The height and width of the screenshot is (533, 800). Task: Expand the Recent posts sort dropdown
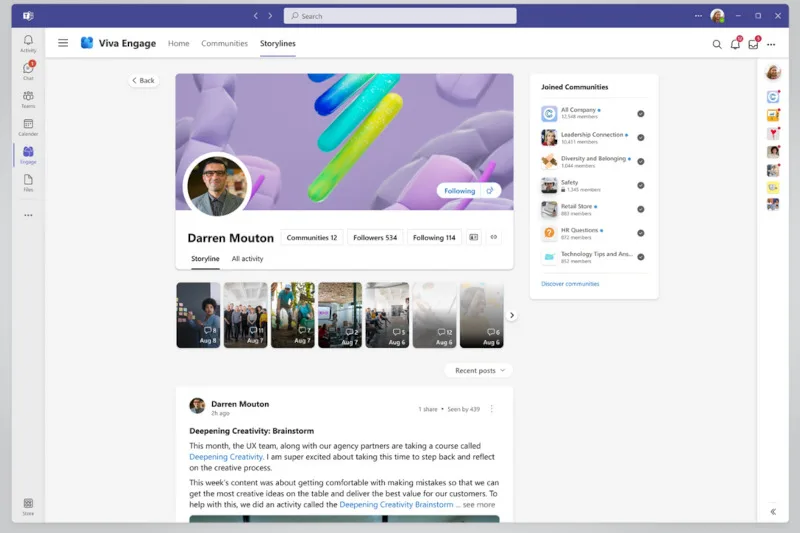point(479,370)
